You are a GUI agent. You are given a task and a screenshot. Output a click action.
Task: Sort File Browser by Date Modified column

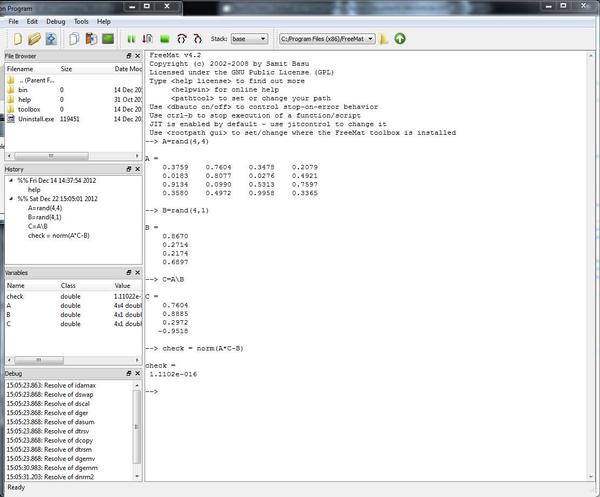coord(128,69)
